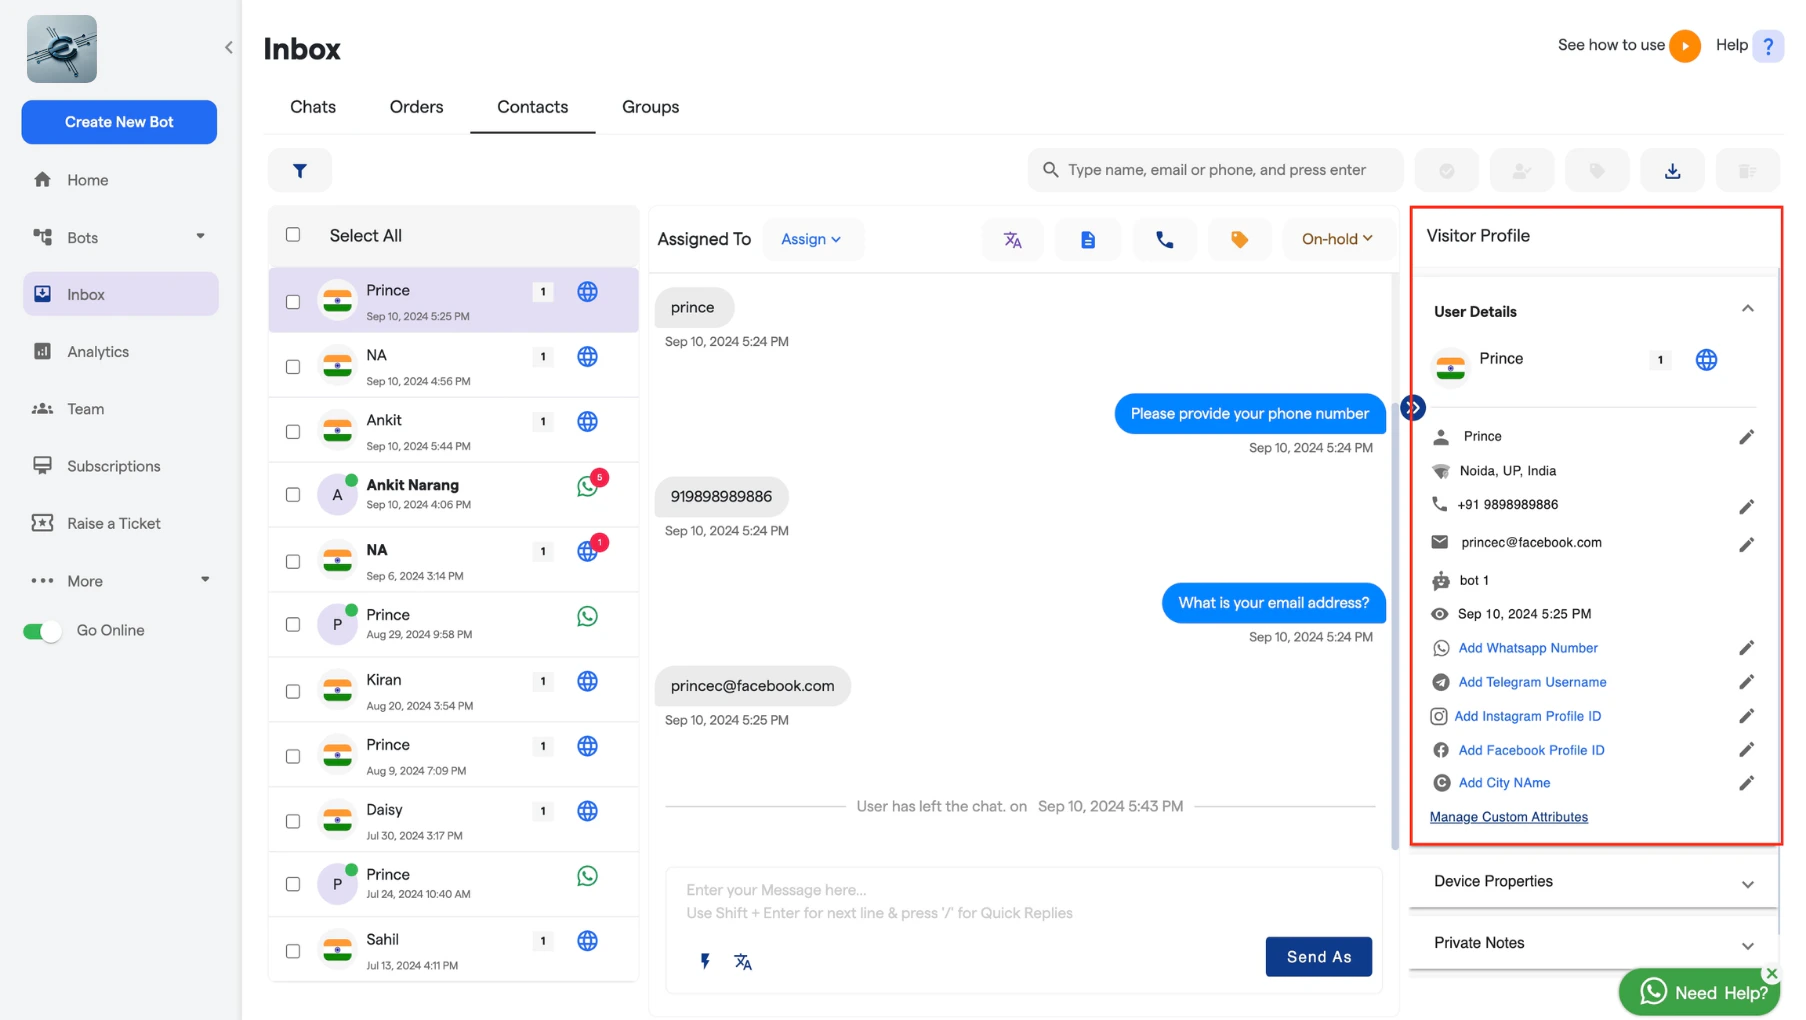Click the WhatsApp icon on Ankit Narang row
Viewport: 1806px width, 1020px height.
tap(587, 486)
